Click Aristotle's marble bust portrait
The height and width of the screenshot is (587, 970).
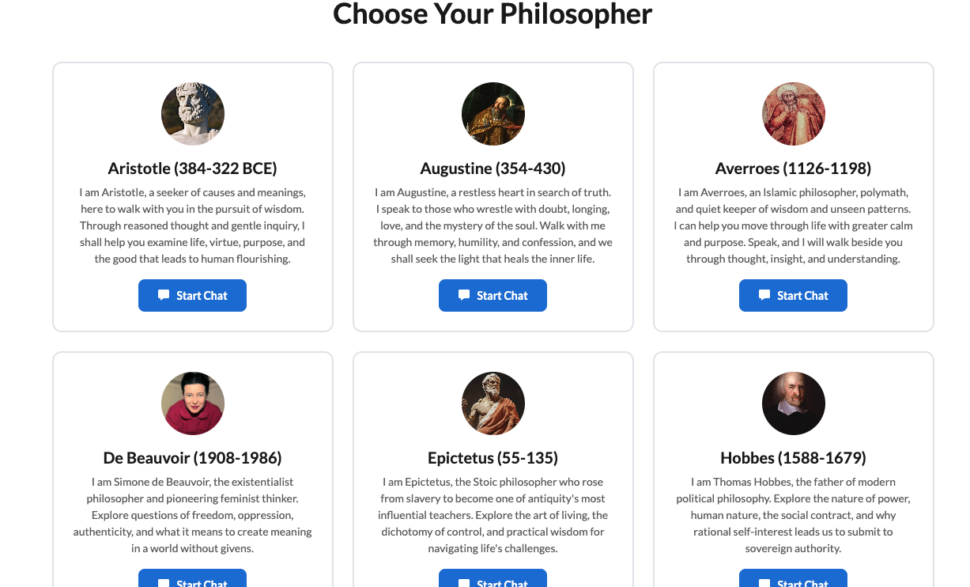click(x=193, y=114)
